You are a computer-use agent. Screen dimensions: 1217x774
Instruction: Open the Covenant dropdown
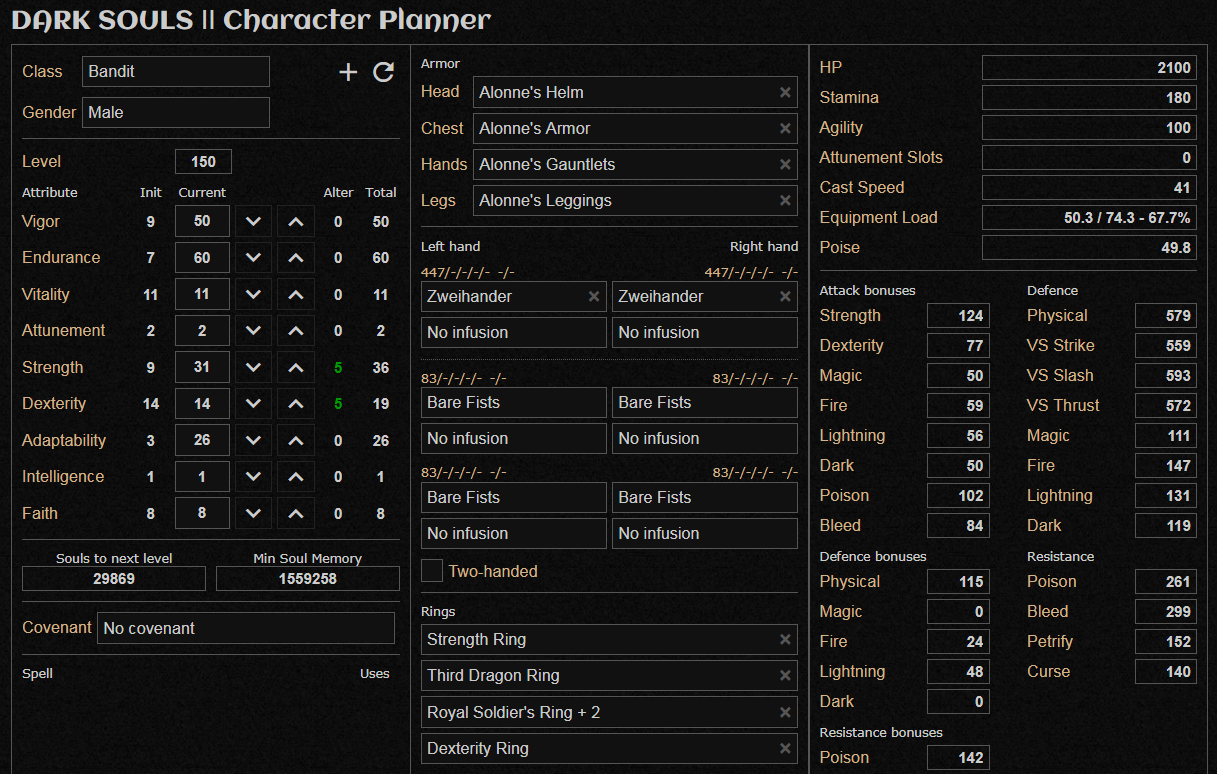tap(246, 628)
